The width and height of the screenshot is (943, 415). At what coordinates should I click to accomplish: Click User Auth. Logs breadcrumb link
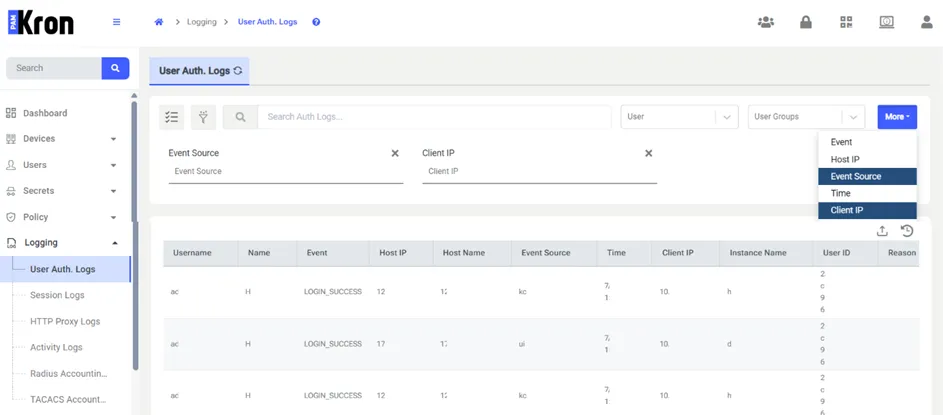point(268,22)
